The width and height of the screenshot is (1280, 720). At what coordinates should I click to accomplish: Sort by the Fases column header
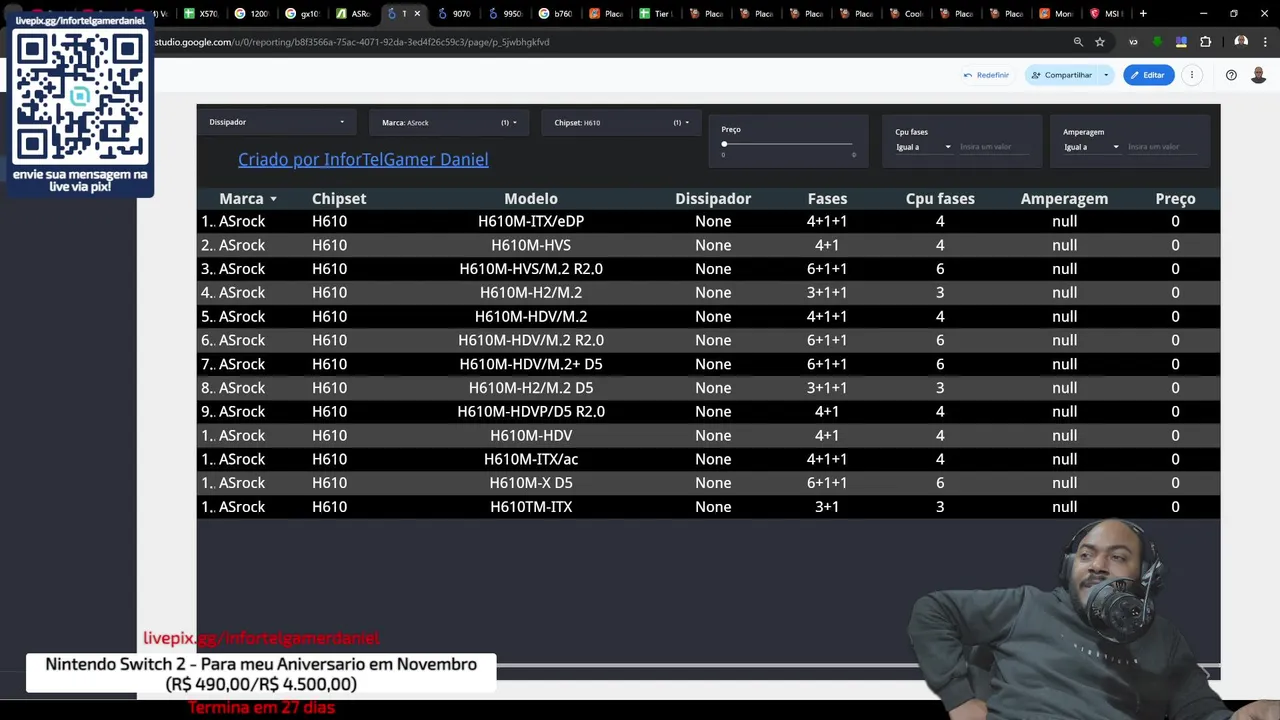(x=827, y=199)
